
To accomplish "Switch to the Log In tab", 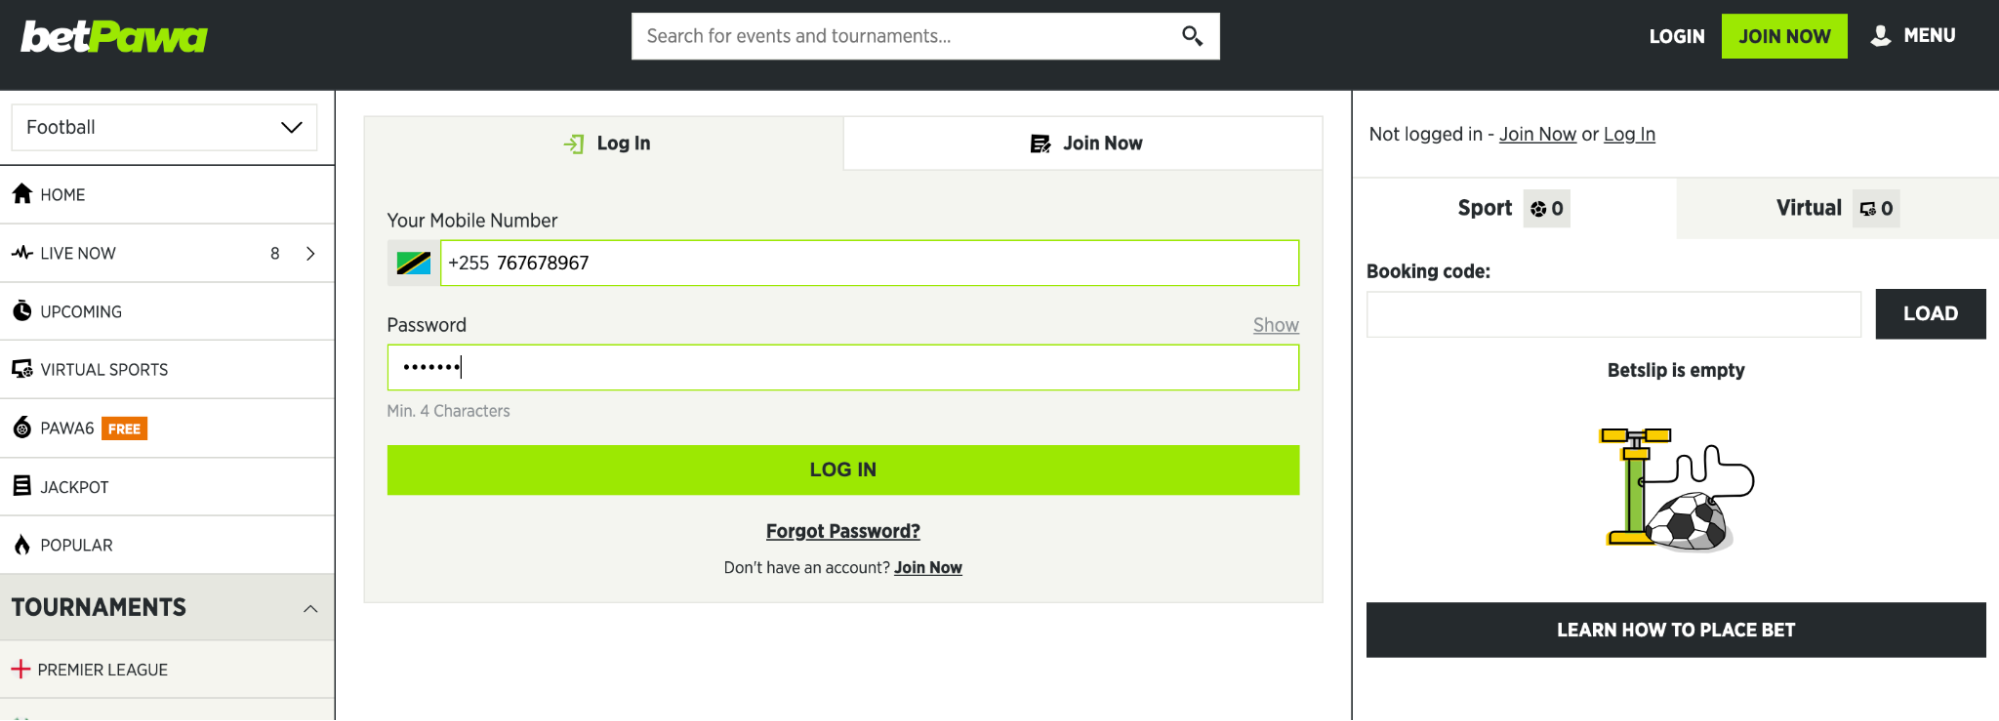I will click(x=604, y=143).
